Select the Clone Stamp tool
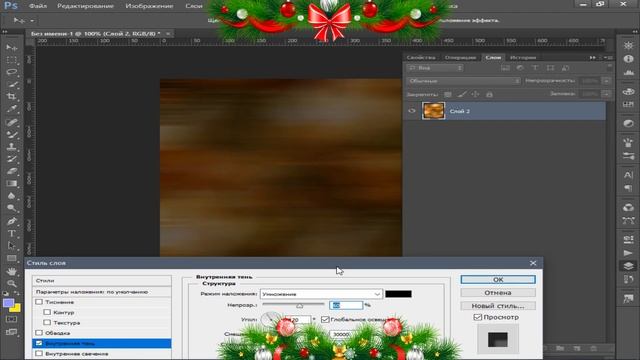This screenshot has width=640, height=360. click(11, 147)
